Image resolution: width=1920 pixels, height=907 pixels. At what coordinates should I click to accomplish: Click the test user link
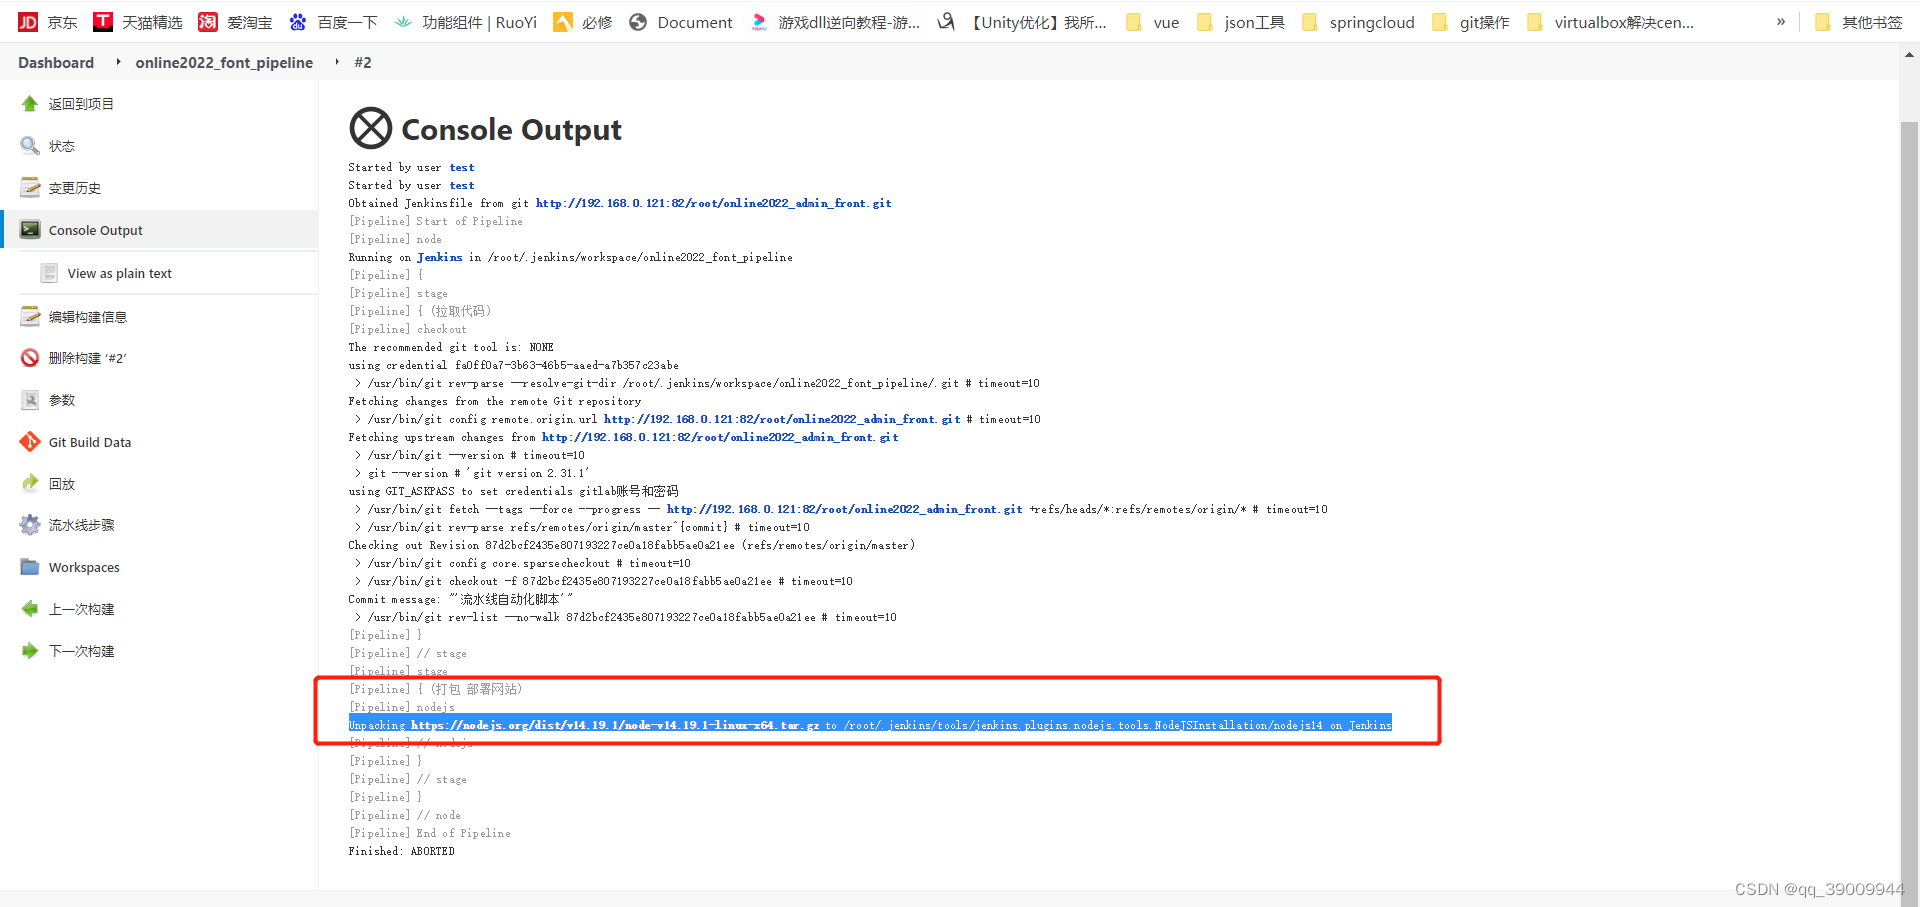click(x=461, y=167)
